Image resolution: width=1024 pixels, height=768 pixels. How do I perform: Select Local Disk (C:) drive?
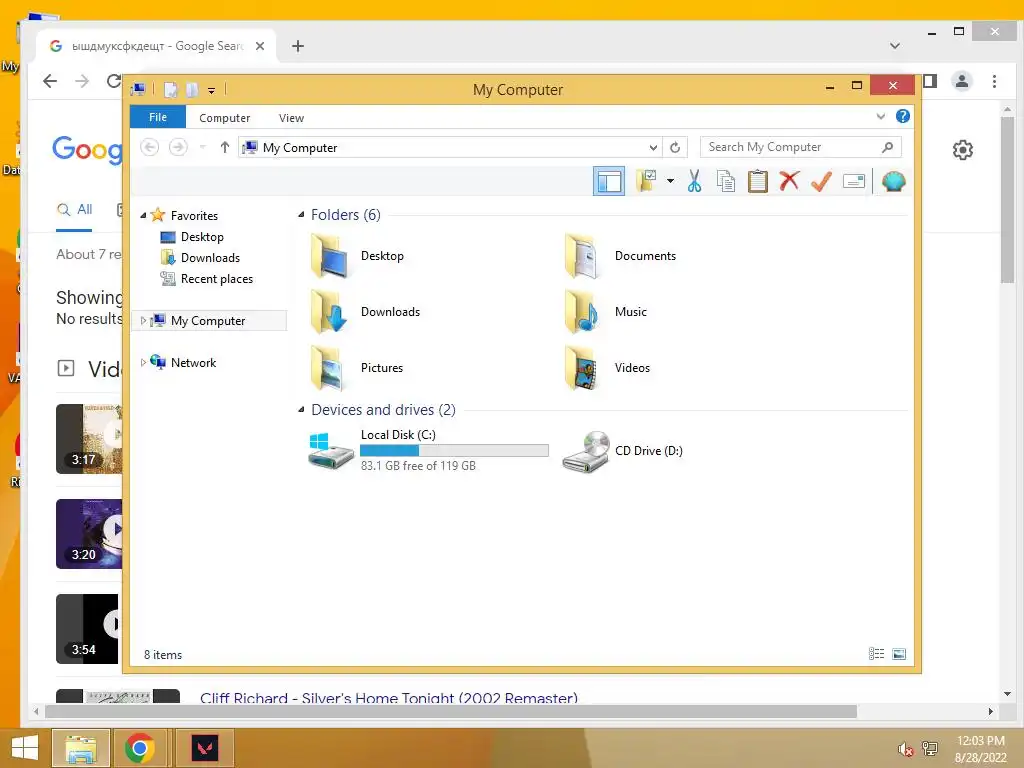coord(428,450)
